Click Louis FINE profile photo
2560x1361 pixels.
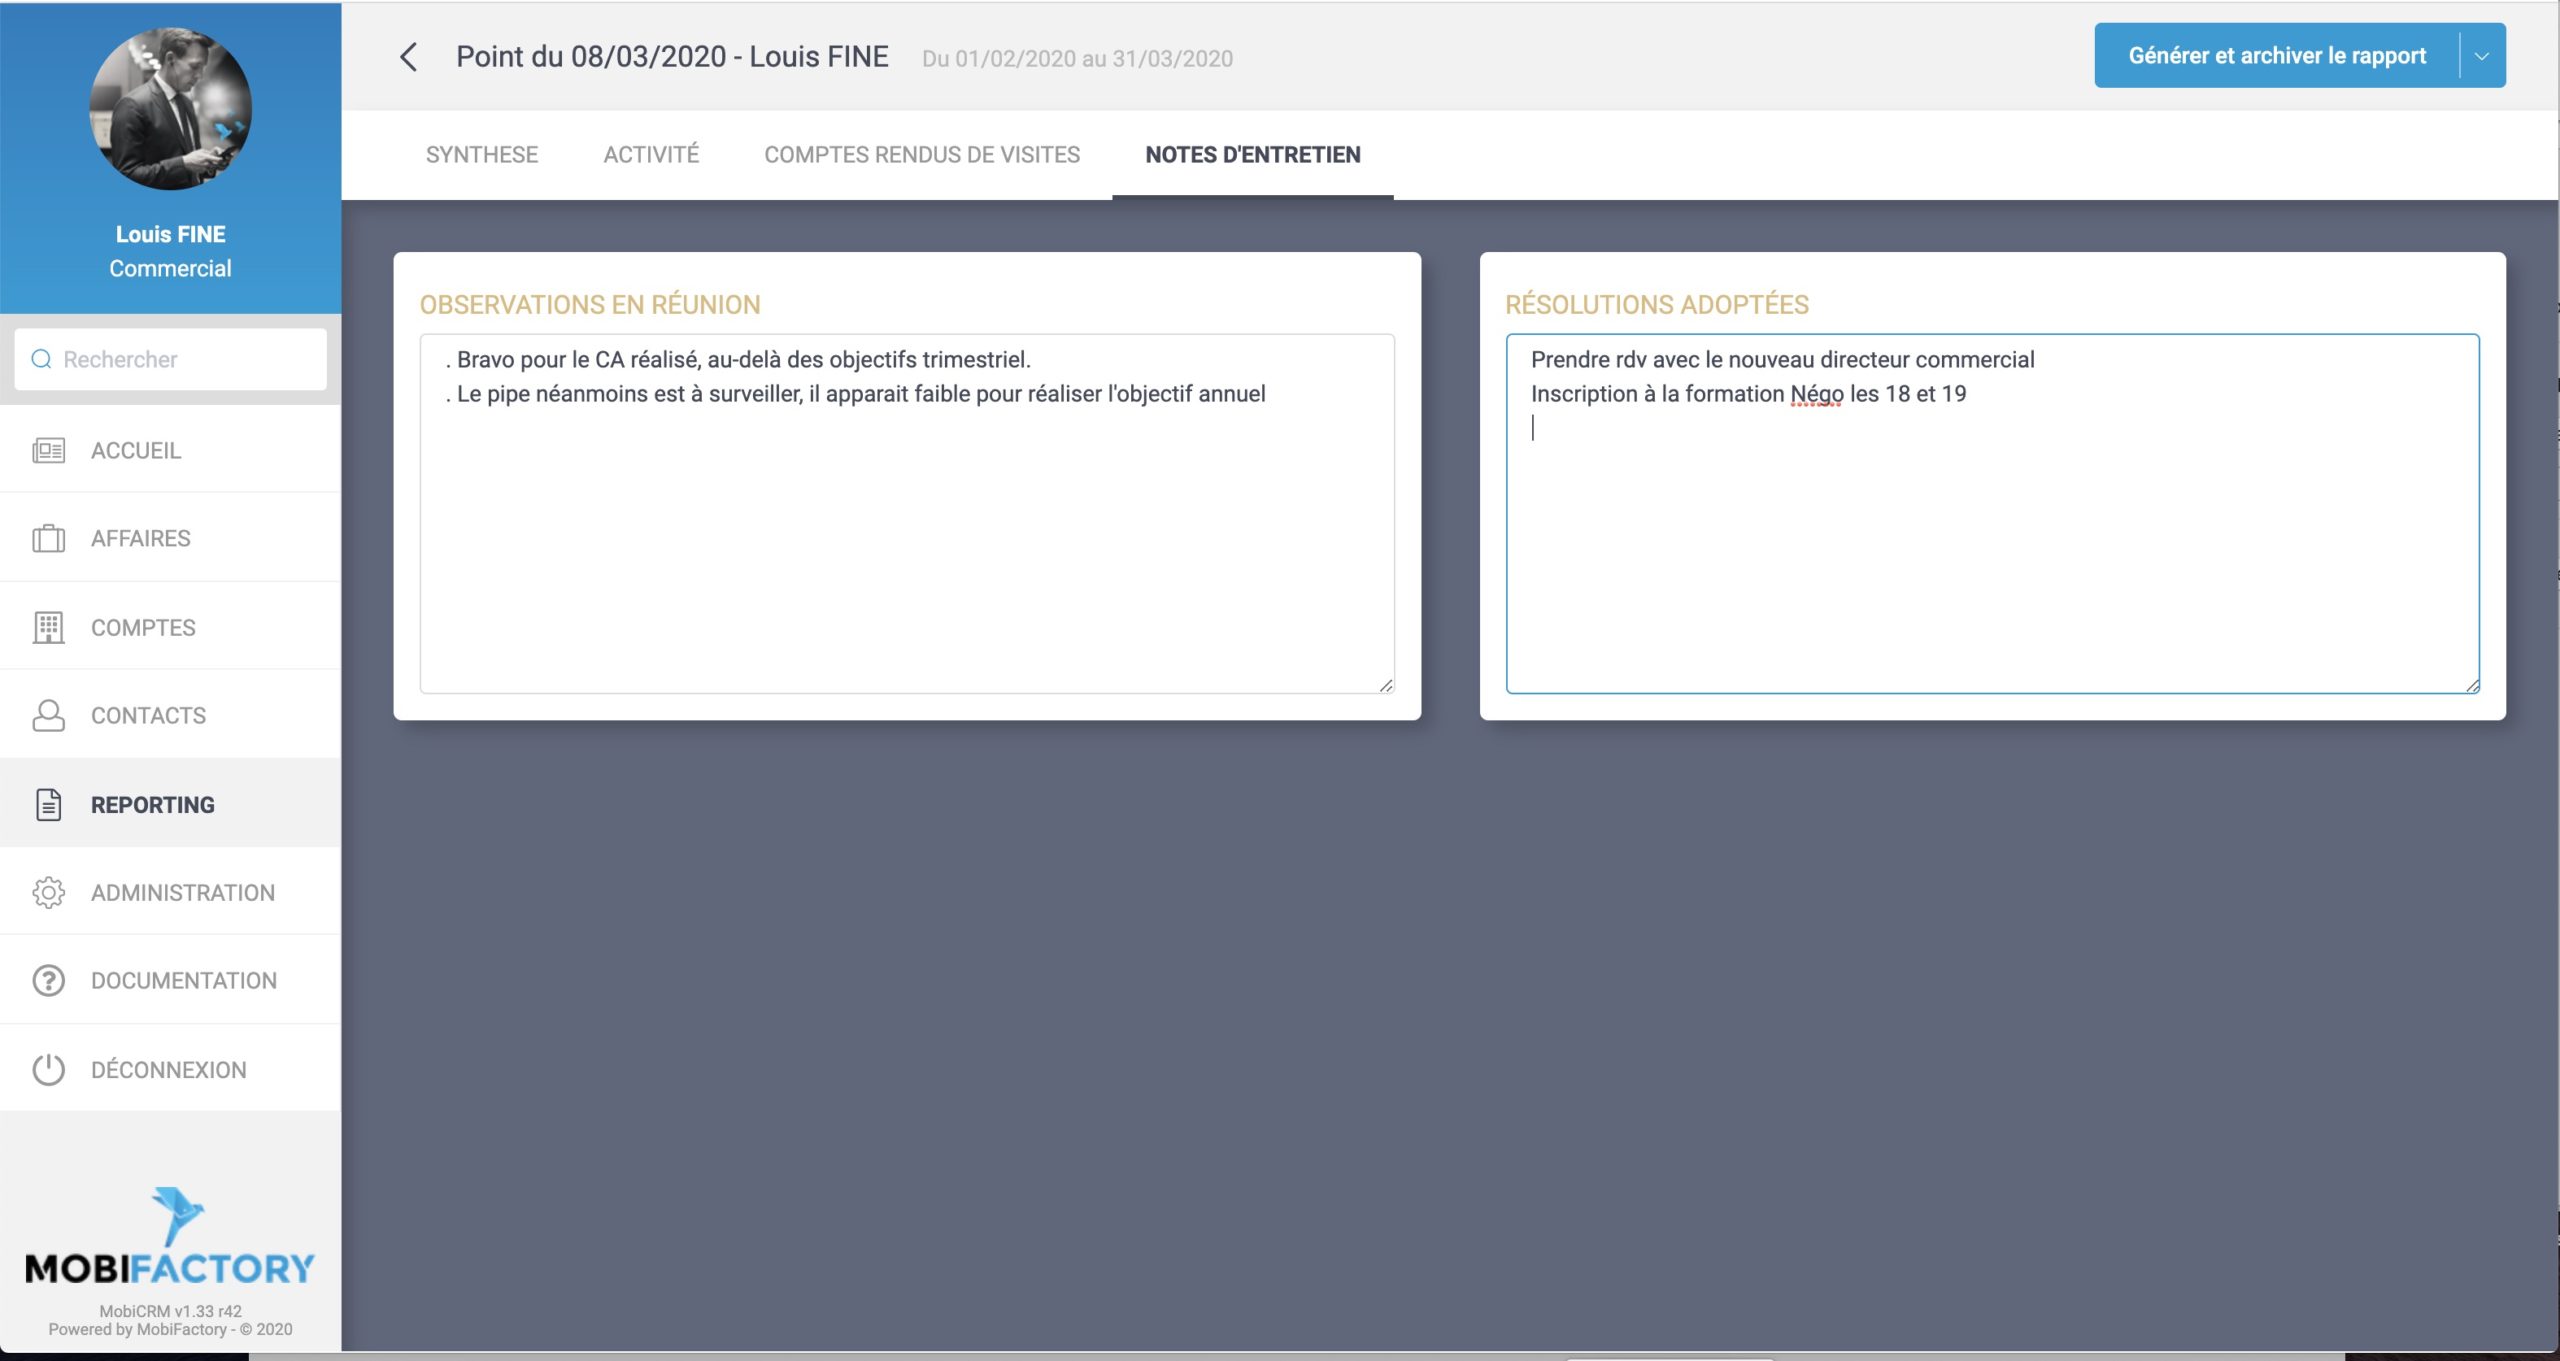tap(170, 109)
